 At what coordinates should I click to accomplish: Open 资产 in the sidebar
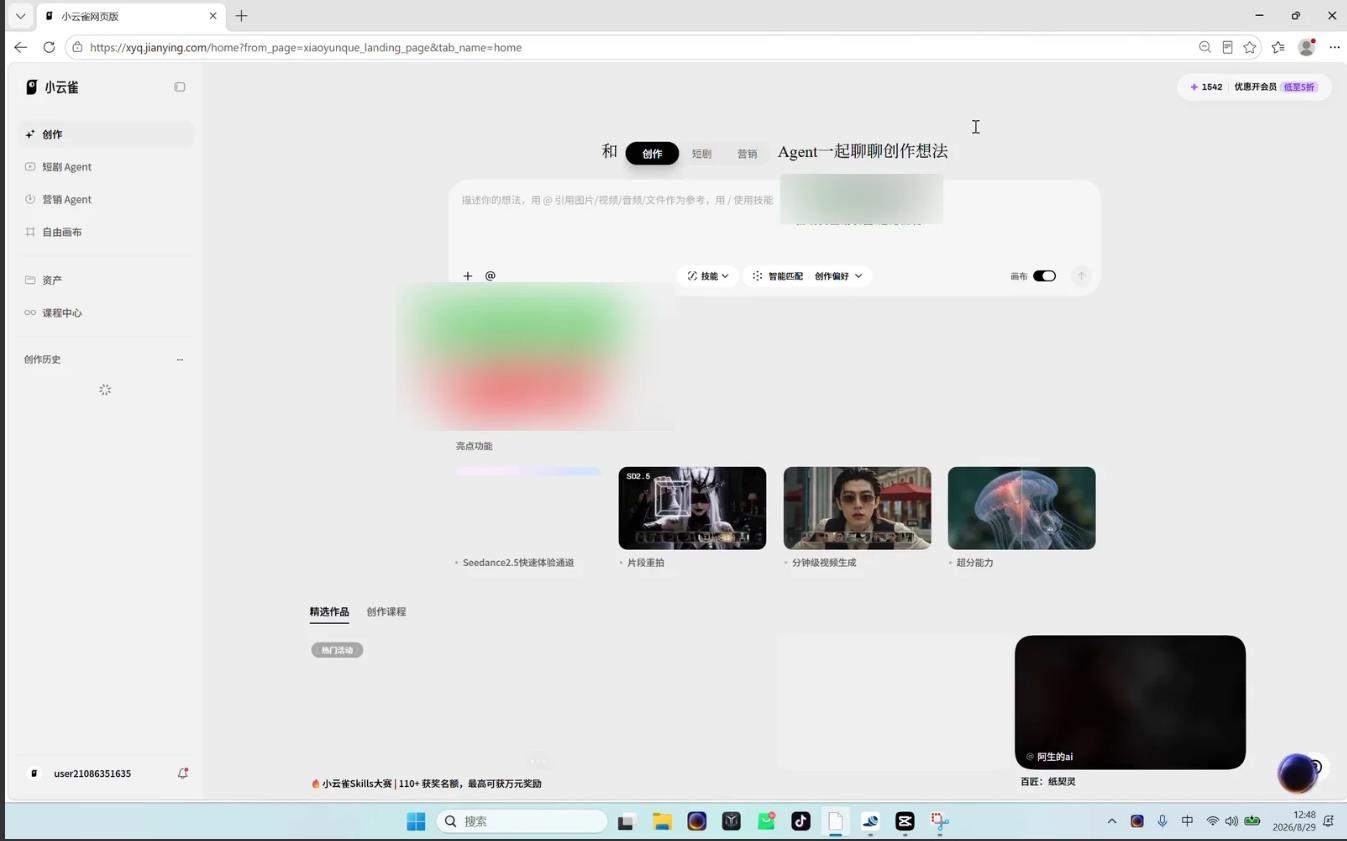105,280
